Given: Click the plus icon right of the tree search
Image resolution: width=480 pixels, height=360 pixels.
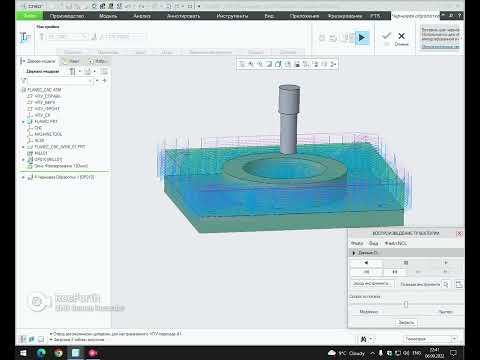Looking at the screenshot, I should coord(104,81).
